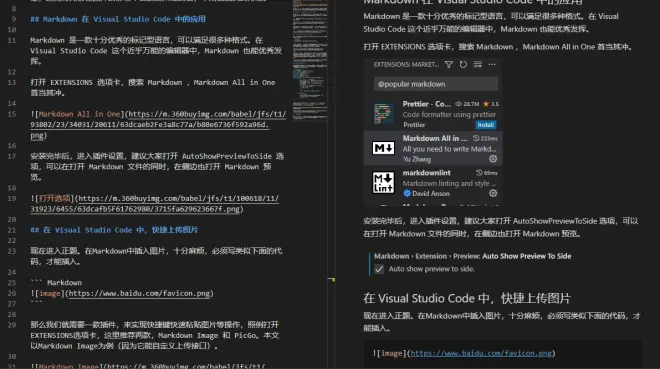Click the filter funnel icon in Extensions header
The height and width of the screenshot is (369, 660).
point(449,64)
